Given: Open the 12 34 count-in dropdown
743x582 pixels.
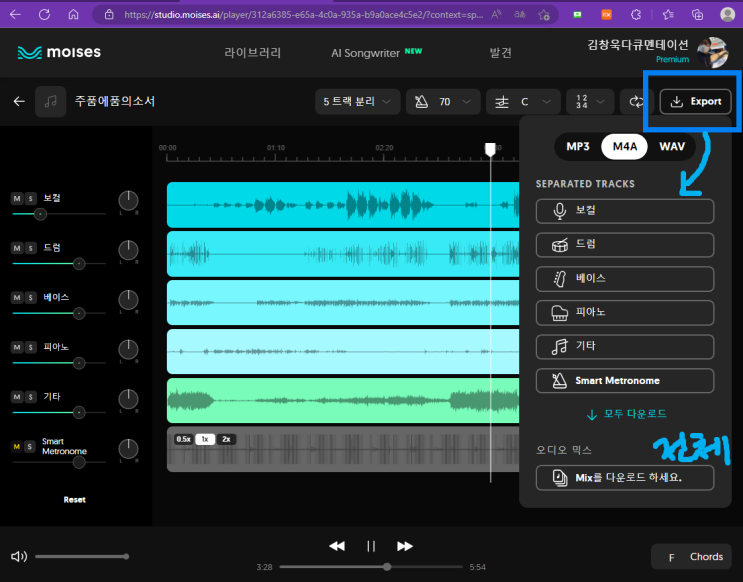Looking at the screenshot, I should [590, 101].
